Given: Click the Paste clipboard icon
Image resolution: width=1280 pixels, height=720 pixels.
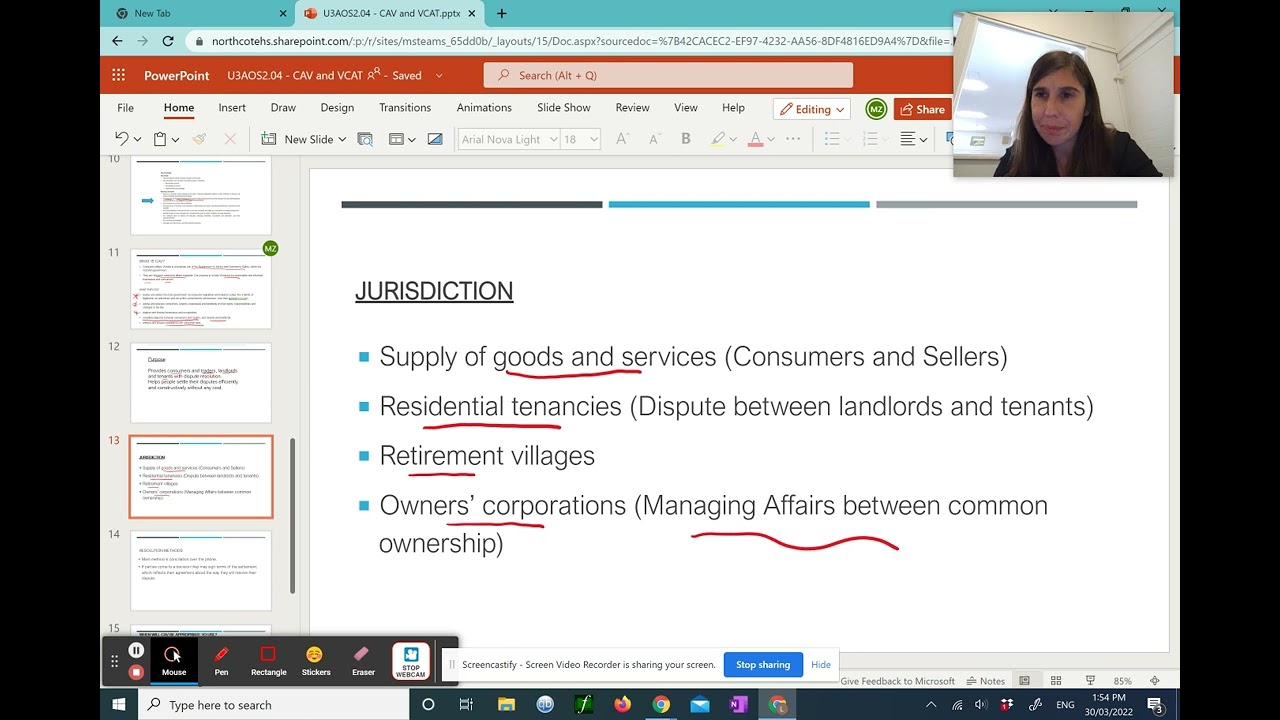Looking at the screenshot, I should [160, 139].
